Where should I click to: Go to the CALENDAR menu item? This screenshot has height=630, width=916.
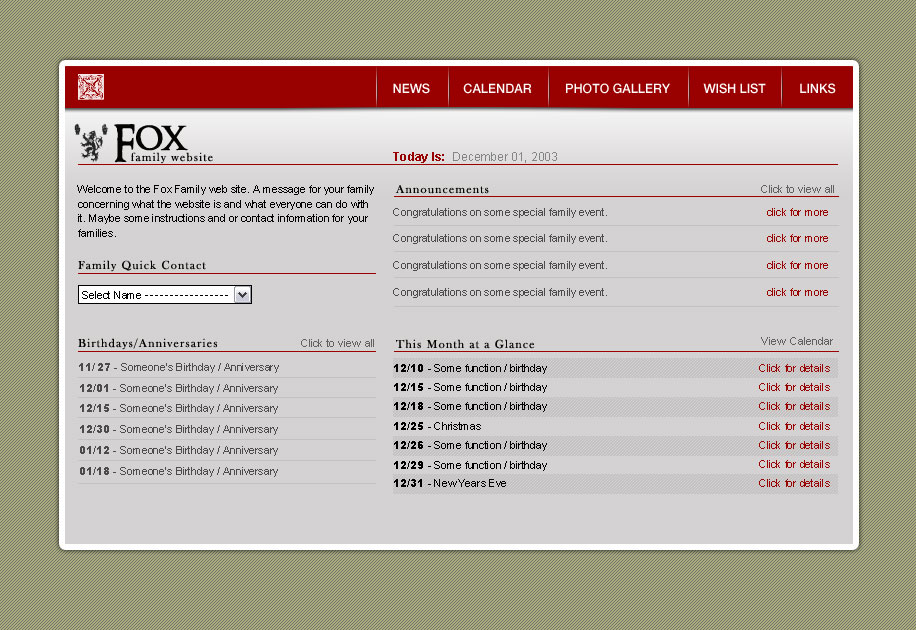click(x=497, y=89)
